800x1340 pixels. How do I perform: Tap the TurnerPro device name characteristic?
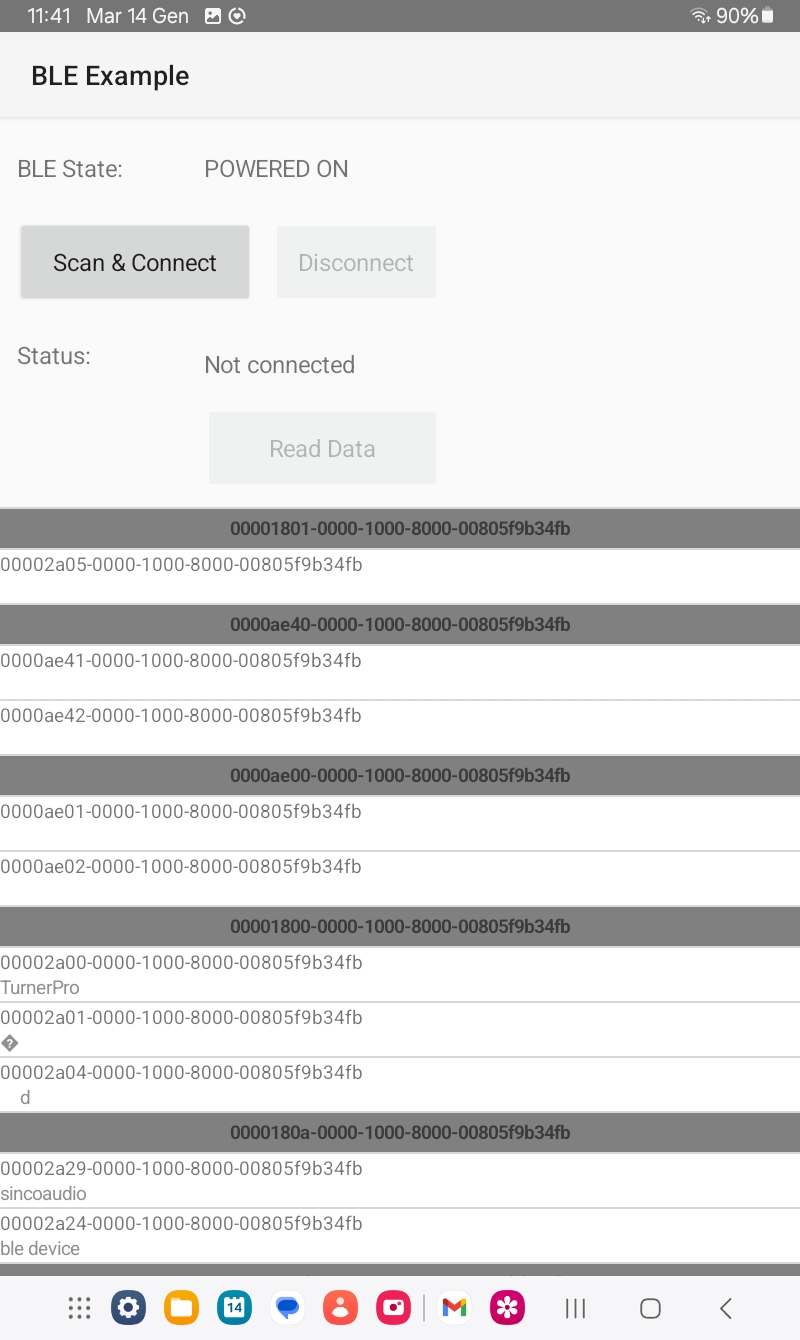[400, 974]
